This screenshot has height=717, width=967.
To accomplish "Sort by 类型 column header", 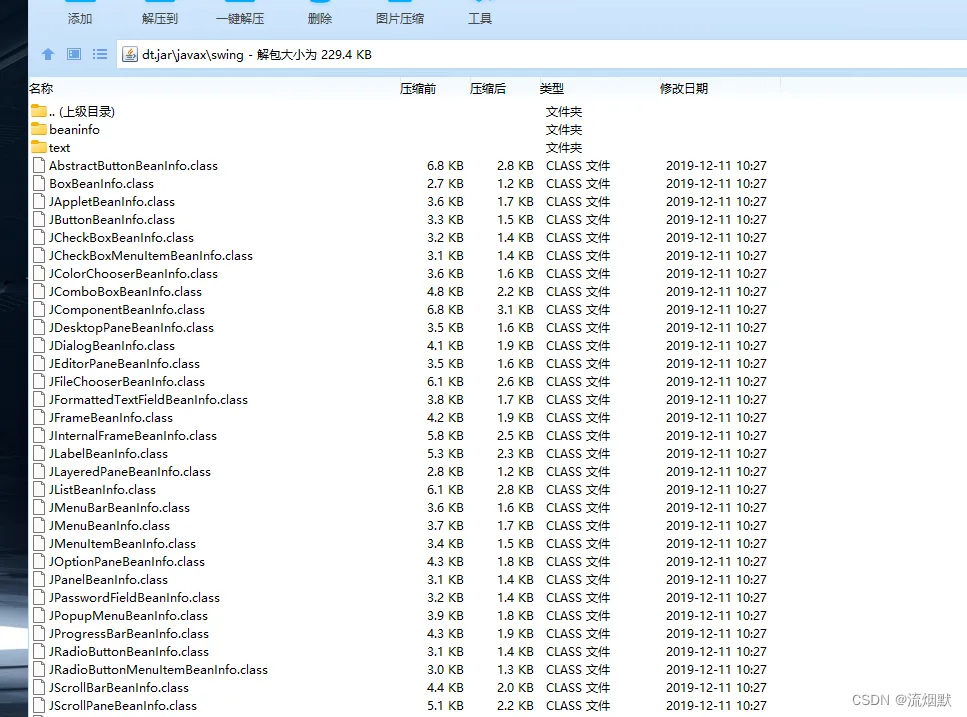I will pos(551,89).
